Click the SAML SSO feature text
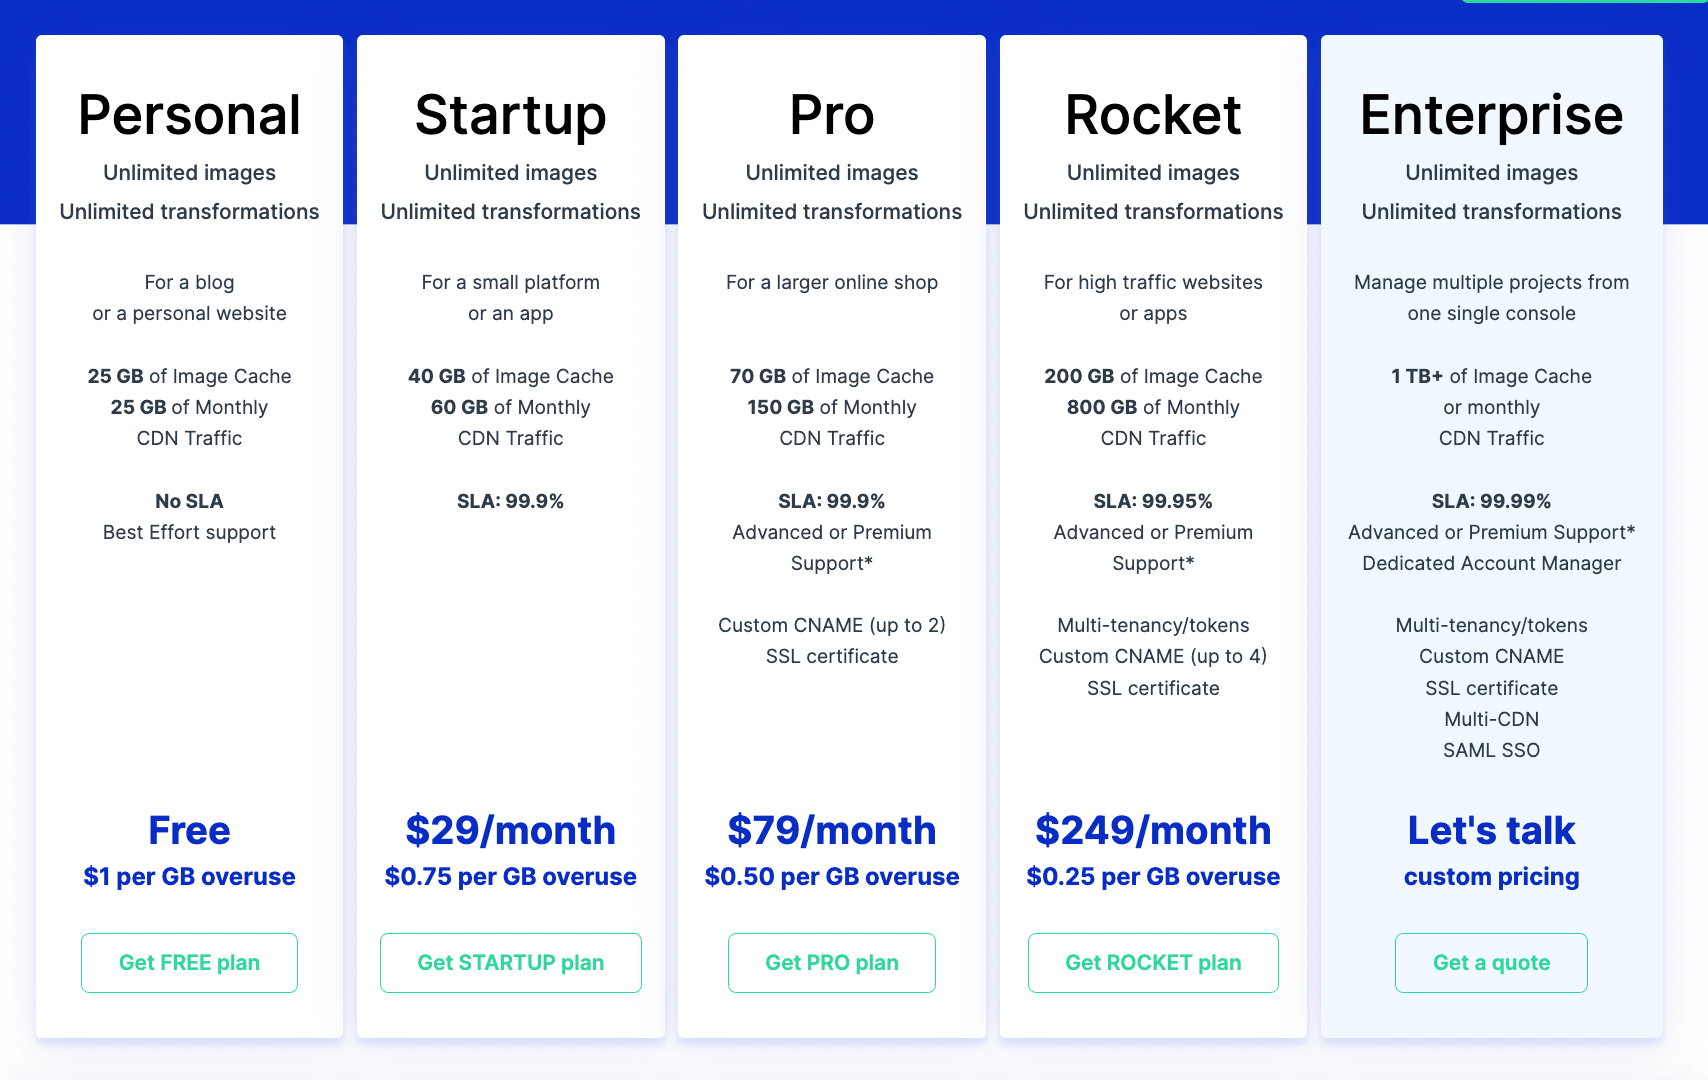Viewport: 1708px width, 1080px height. click(x=1491, y=750)
